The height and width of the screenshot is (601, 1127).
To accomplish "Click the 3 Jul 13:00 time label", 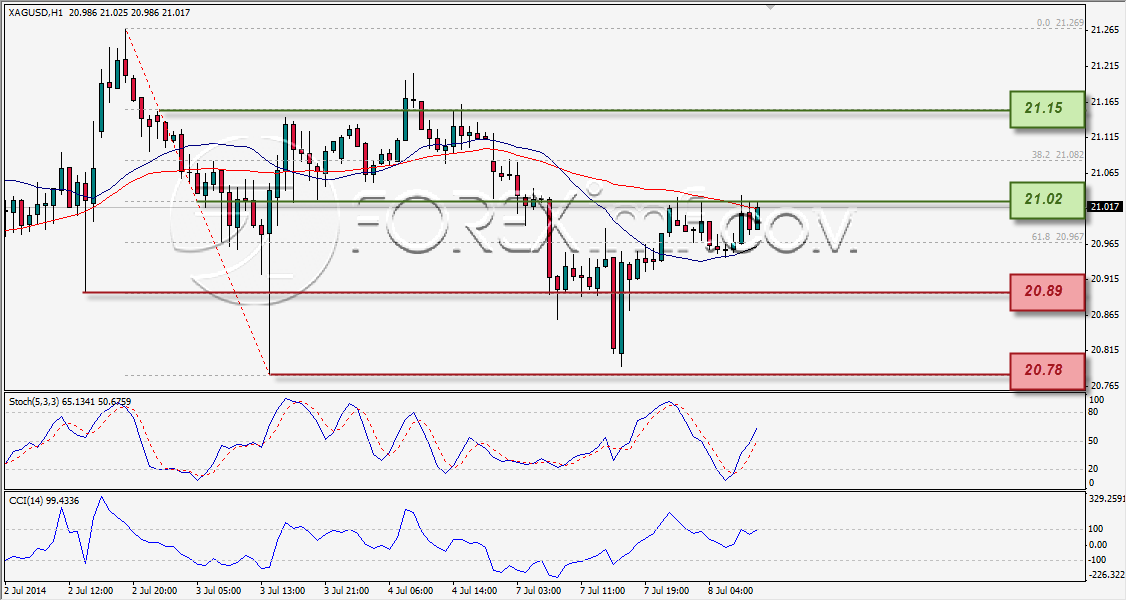I will tap(282, 591).
